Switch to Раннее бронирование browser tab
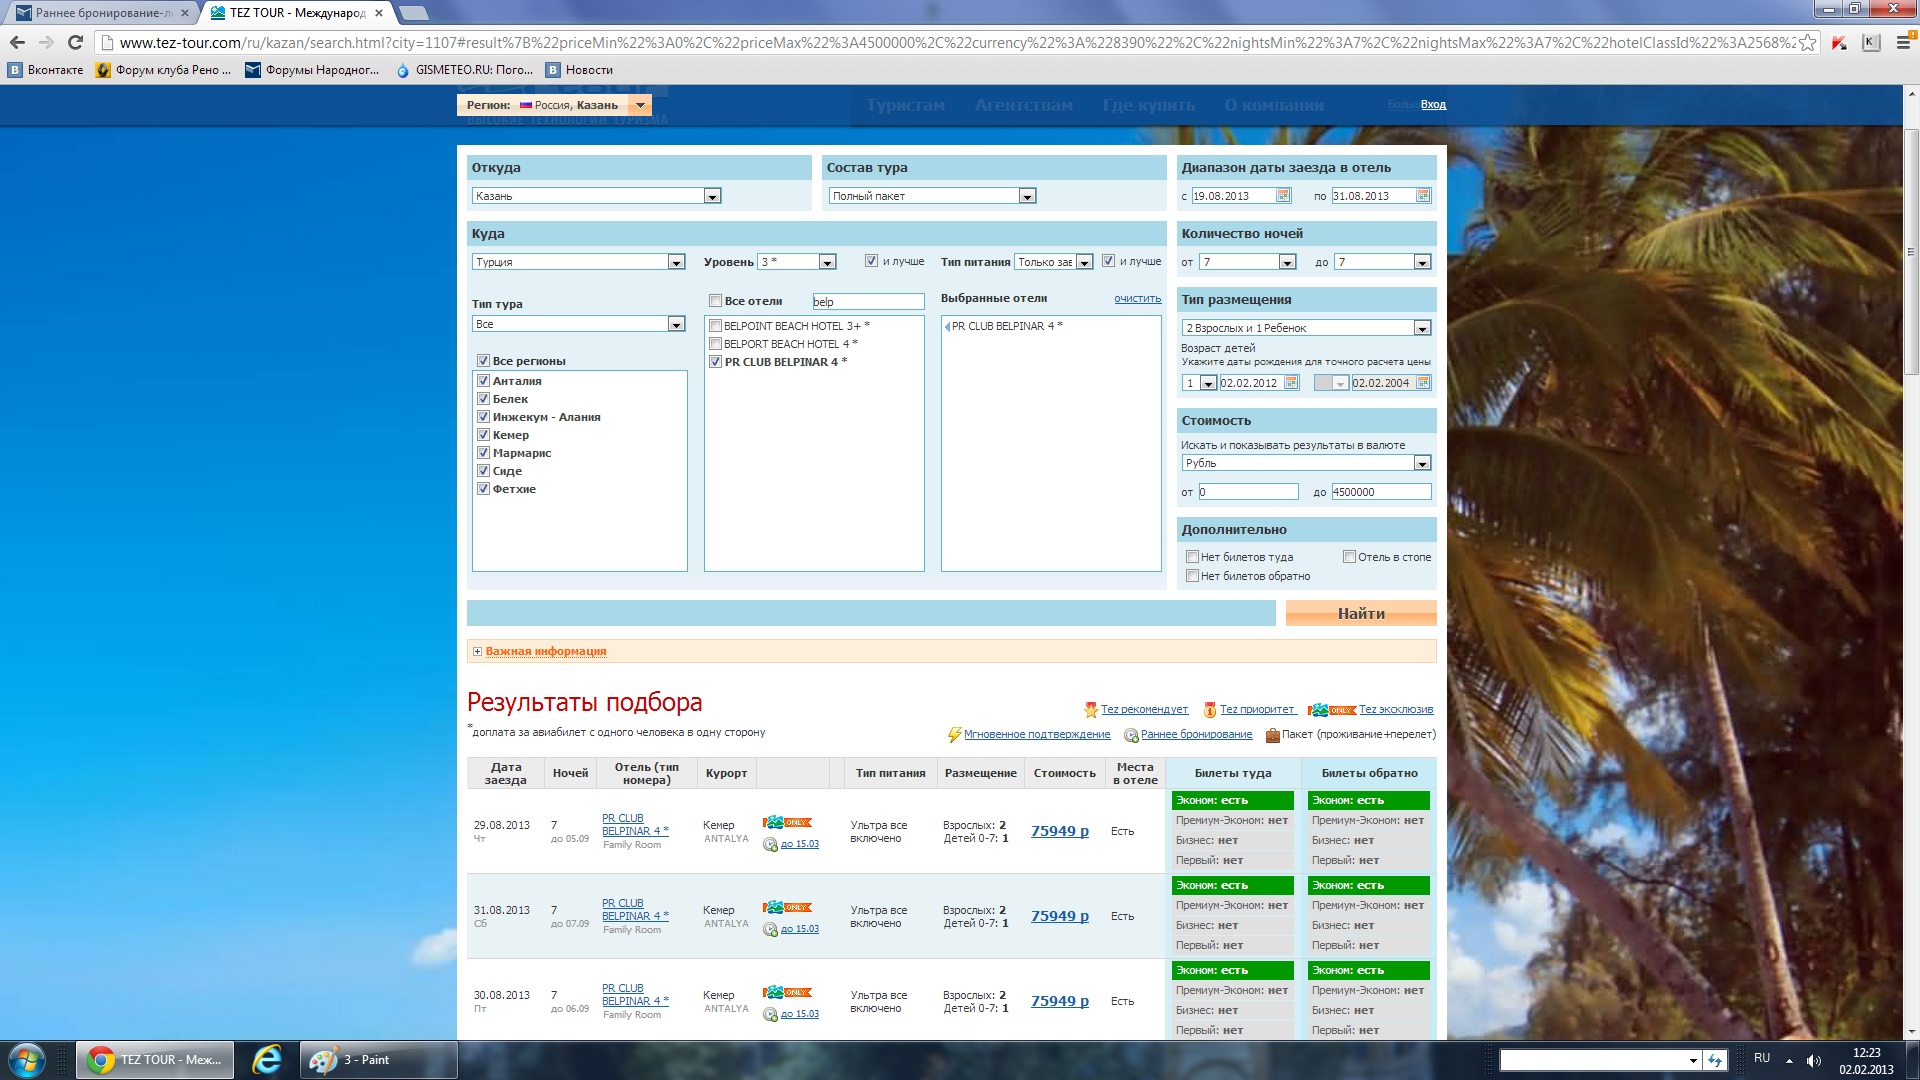1920x1080 pixels. tap(100, 13)
